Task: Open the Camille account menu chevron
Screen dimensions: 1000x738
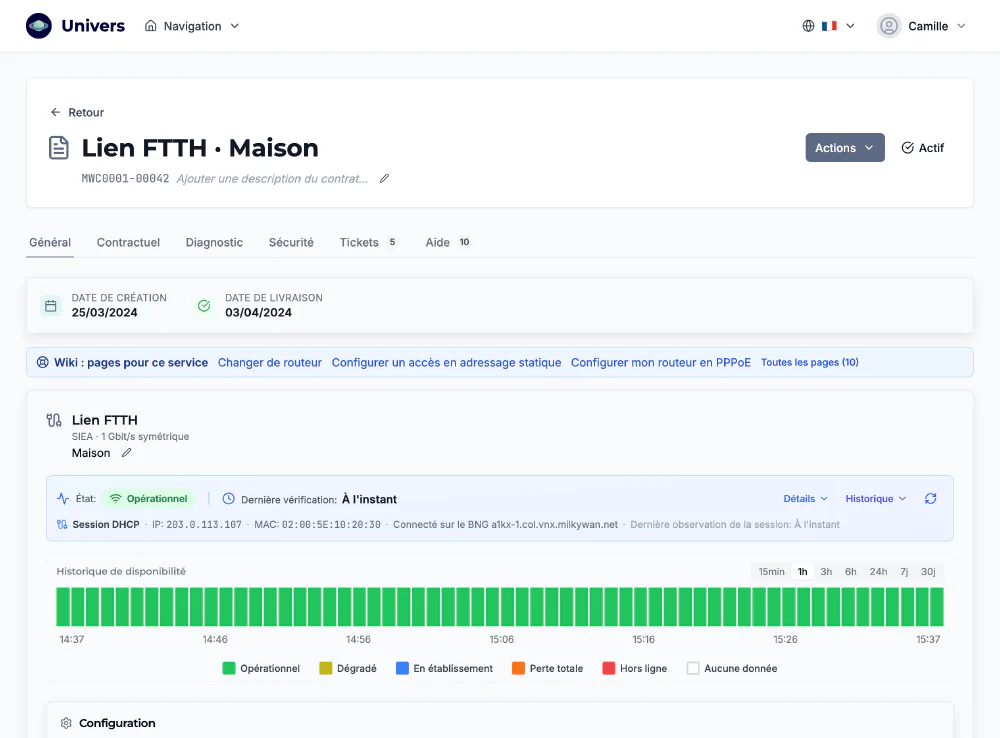Action: click(x=961, y=26)
